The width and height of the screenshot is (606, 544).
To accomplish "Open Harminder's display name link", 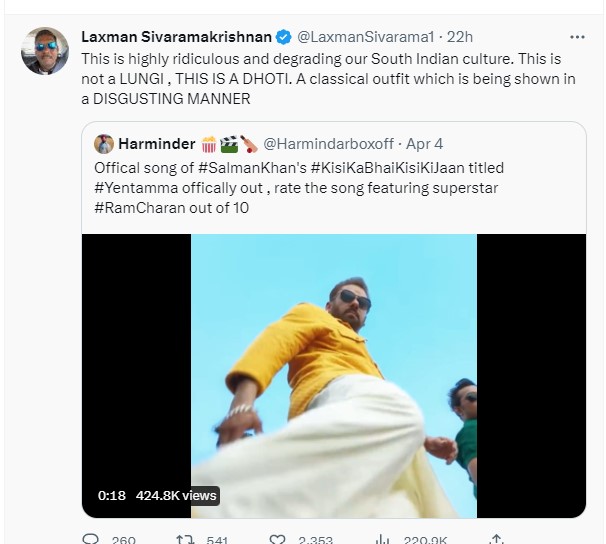I will click(x=156, y=144).
